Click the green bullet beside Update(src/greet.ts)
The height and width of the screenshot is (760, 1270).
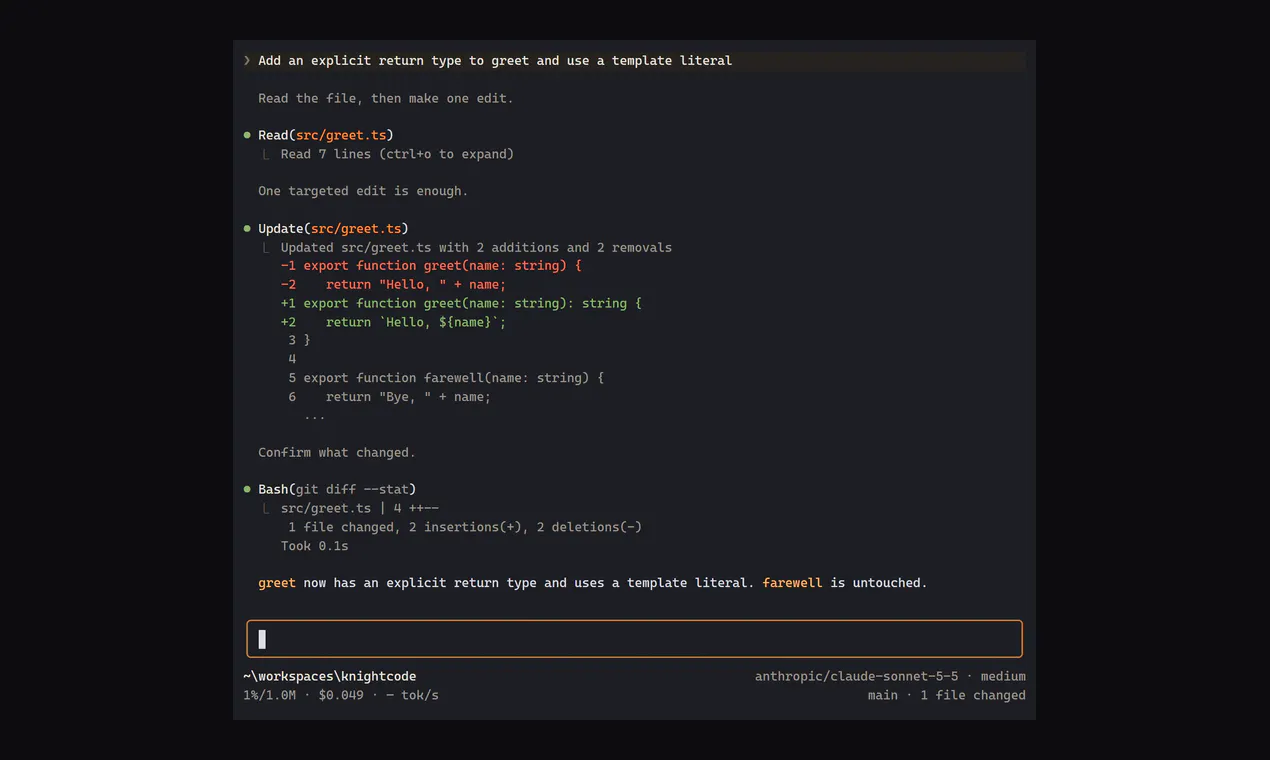pyautogui.click(x=247, y=229)
